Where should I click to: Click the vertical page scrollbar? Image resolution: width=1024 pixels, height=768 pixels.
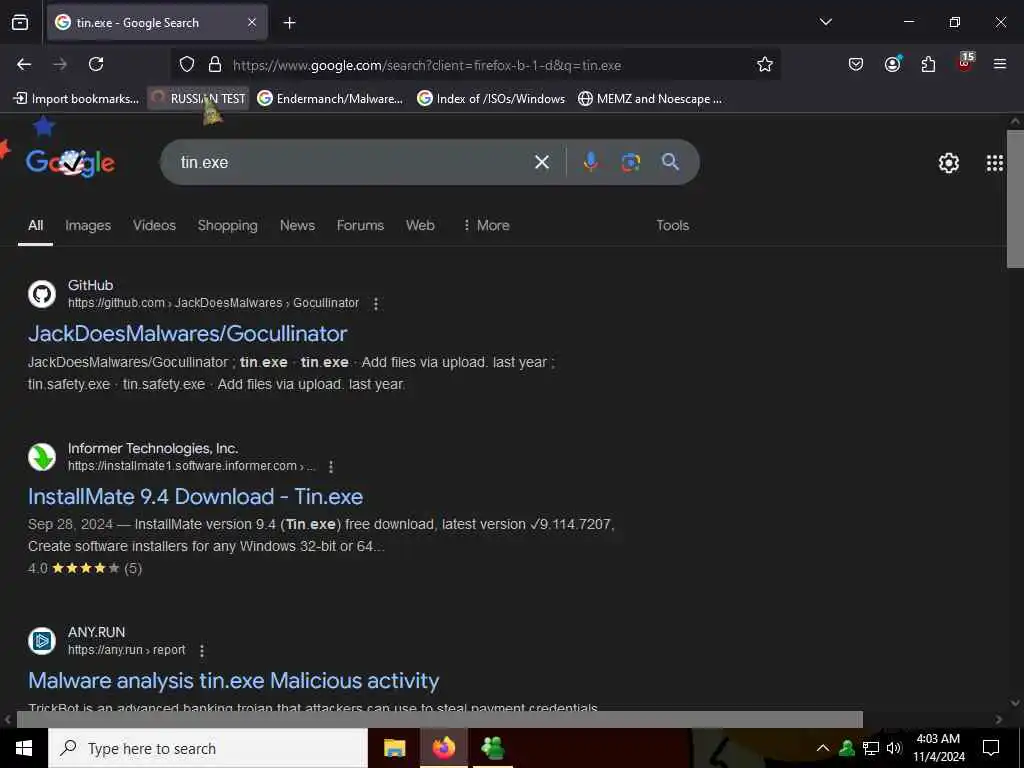click(x=1015, y=199)
